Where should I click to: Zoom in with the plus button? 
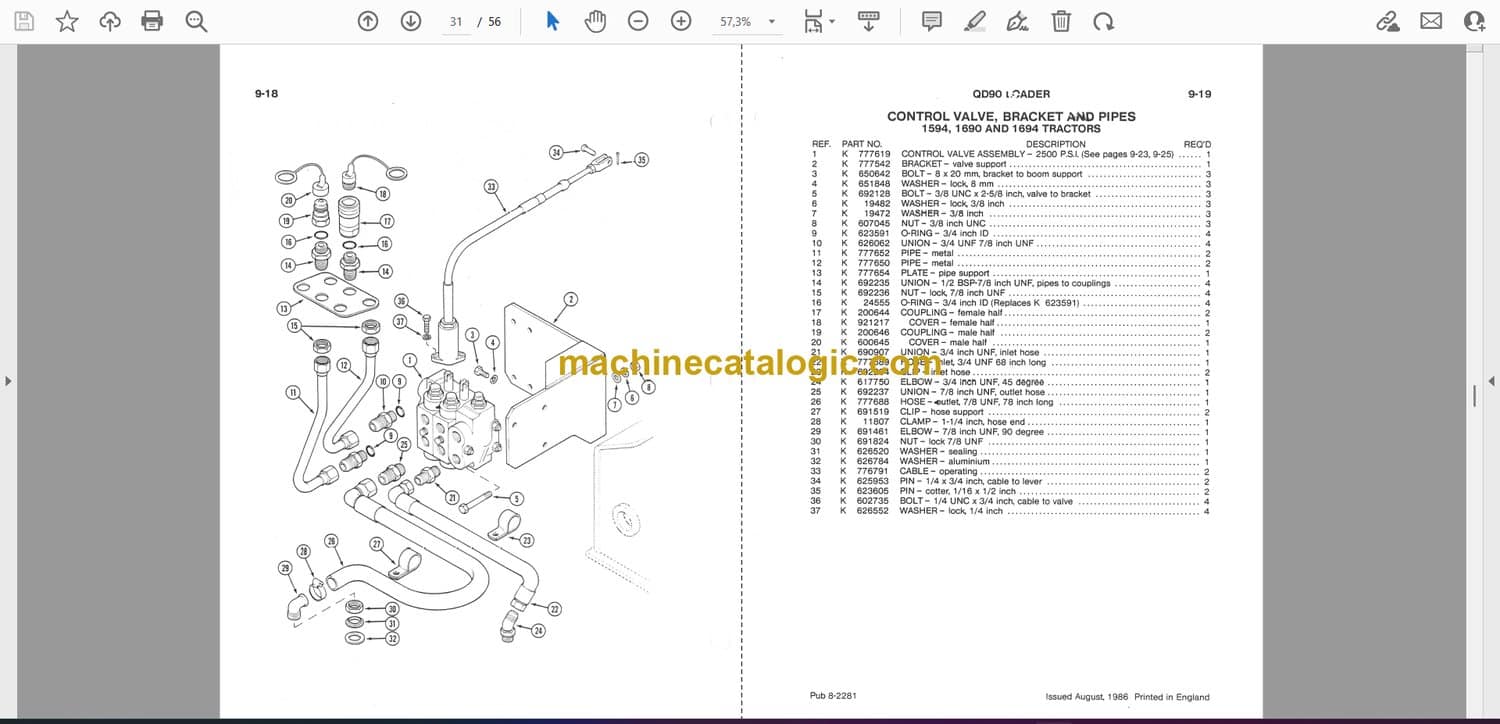(681, 21)
